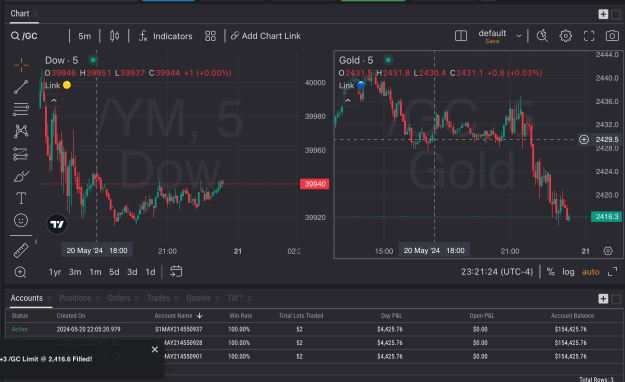Select the brush drawing tool
The image size is (625, 382).
pos(21,176)
